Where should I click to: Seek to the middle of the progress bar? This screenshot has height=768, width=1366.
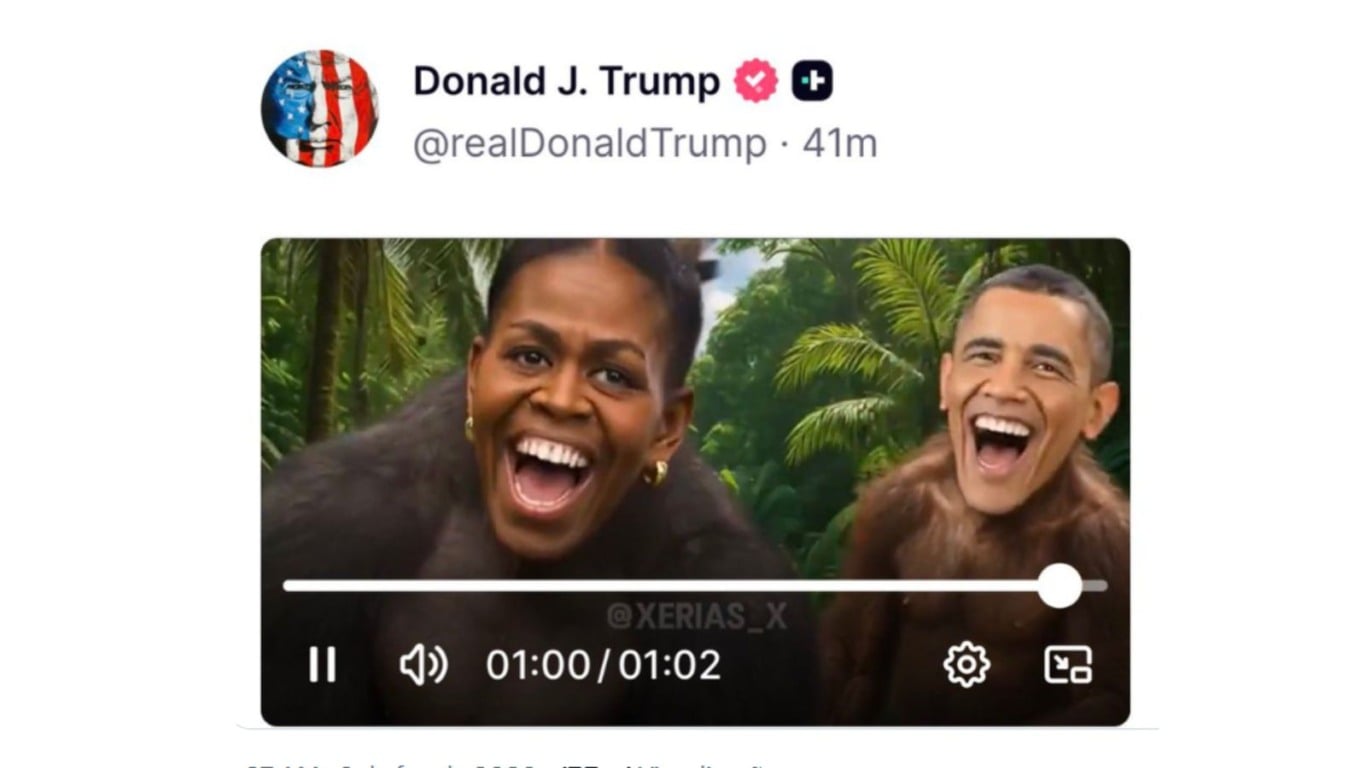[695, 586]
